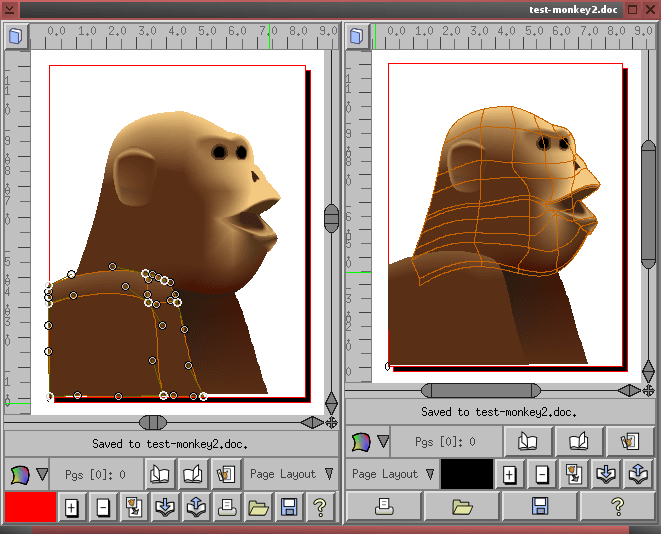
Task: Click left pane Pgs [0]: 0 label
Action: click(x=95, y=475)
